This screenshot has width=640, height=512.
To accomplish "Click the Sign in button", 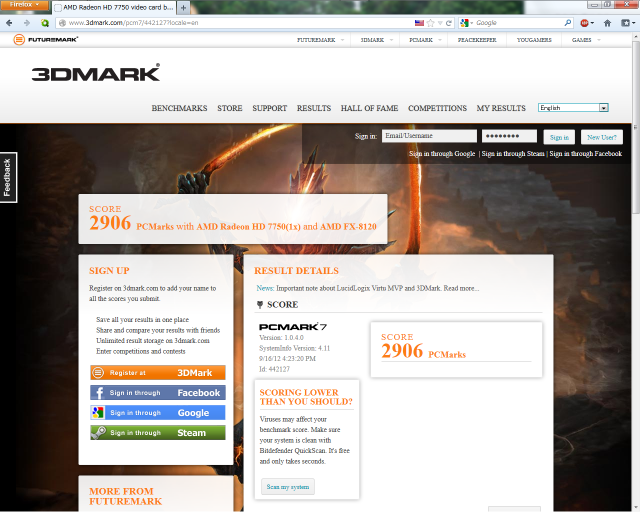I will (x=559, y=137).
